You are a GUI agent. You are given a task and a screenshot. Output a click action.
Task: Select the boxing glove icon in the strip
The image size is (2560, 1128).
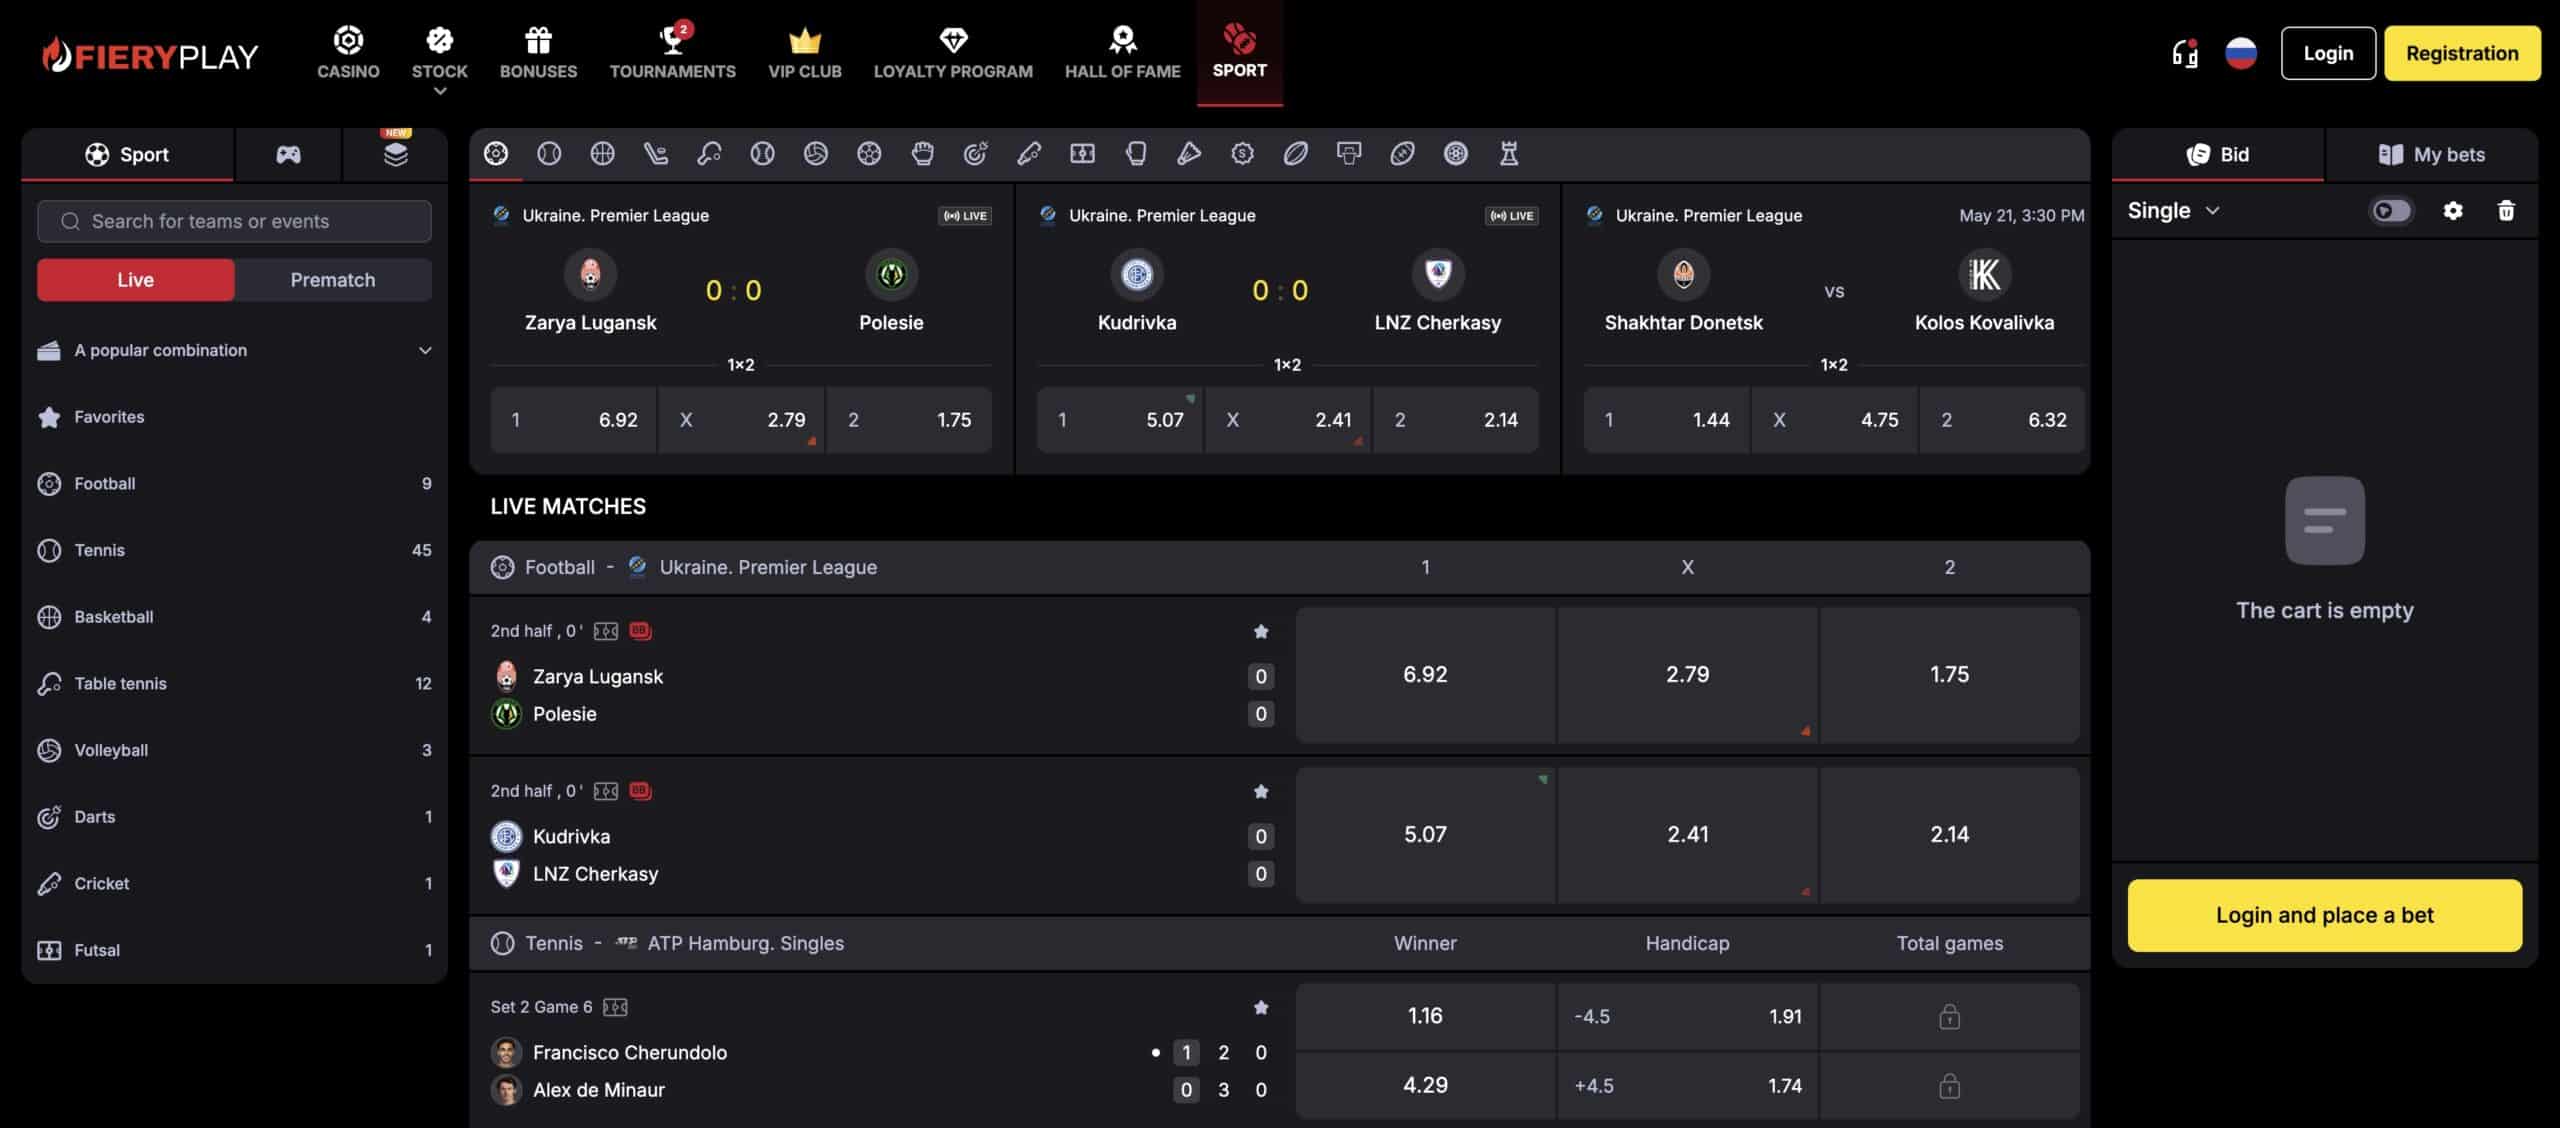pos(1136,153)
